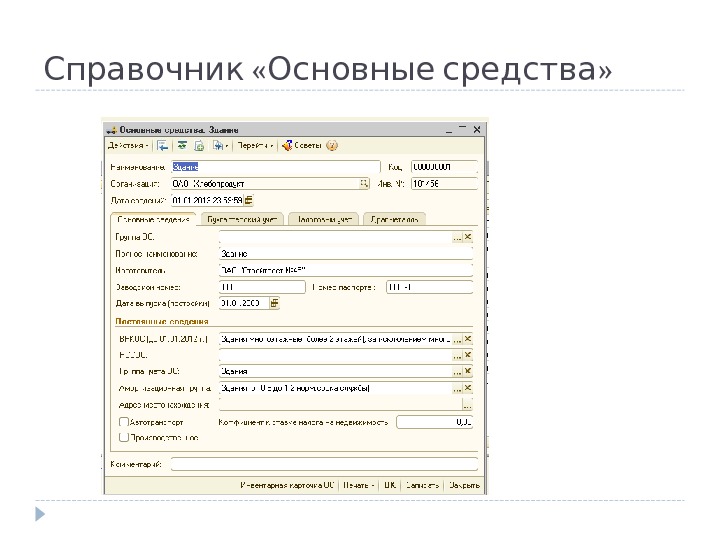Click the Заводской номер field
The width and height of the screenshot is (720, 540).
(262, 287)
